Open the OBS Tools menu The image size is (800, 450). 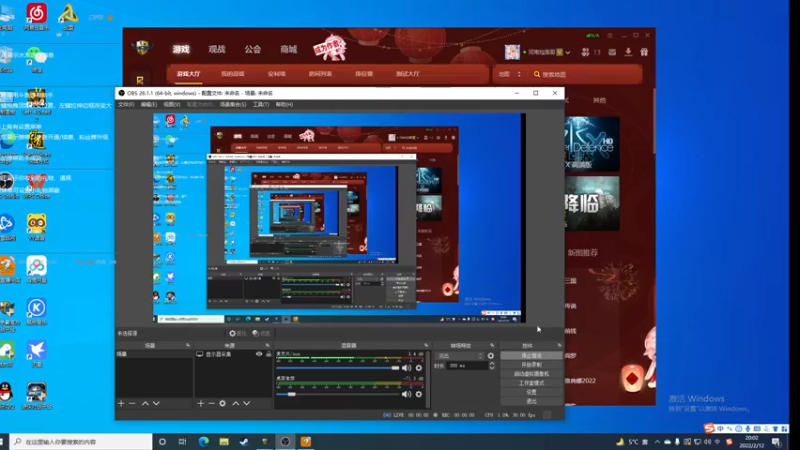pyautogui.click(x=261, y=104)
